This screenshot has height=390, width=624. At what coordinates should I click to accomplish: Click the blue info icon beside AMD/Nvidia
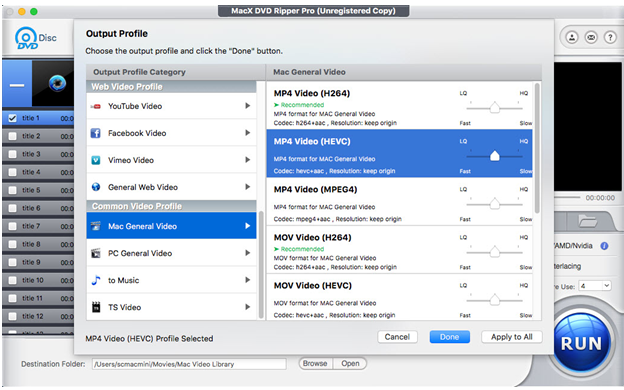[604, 246]
